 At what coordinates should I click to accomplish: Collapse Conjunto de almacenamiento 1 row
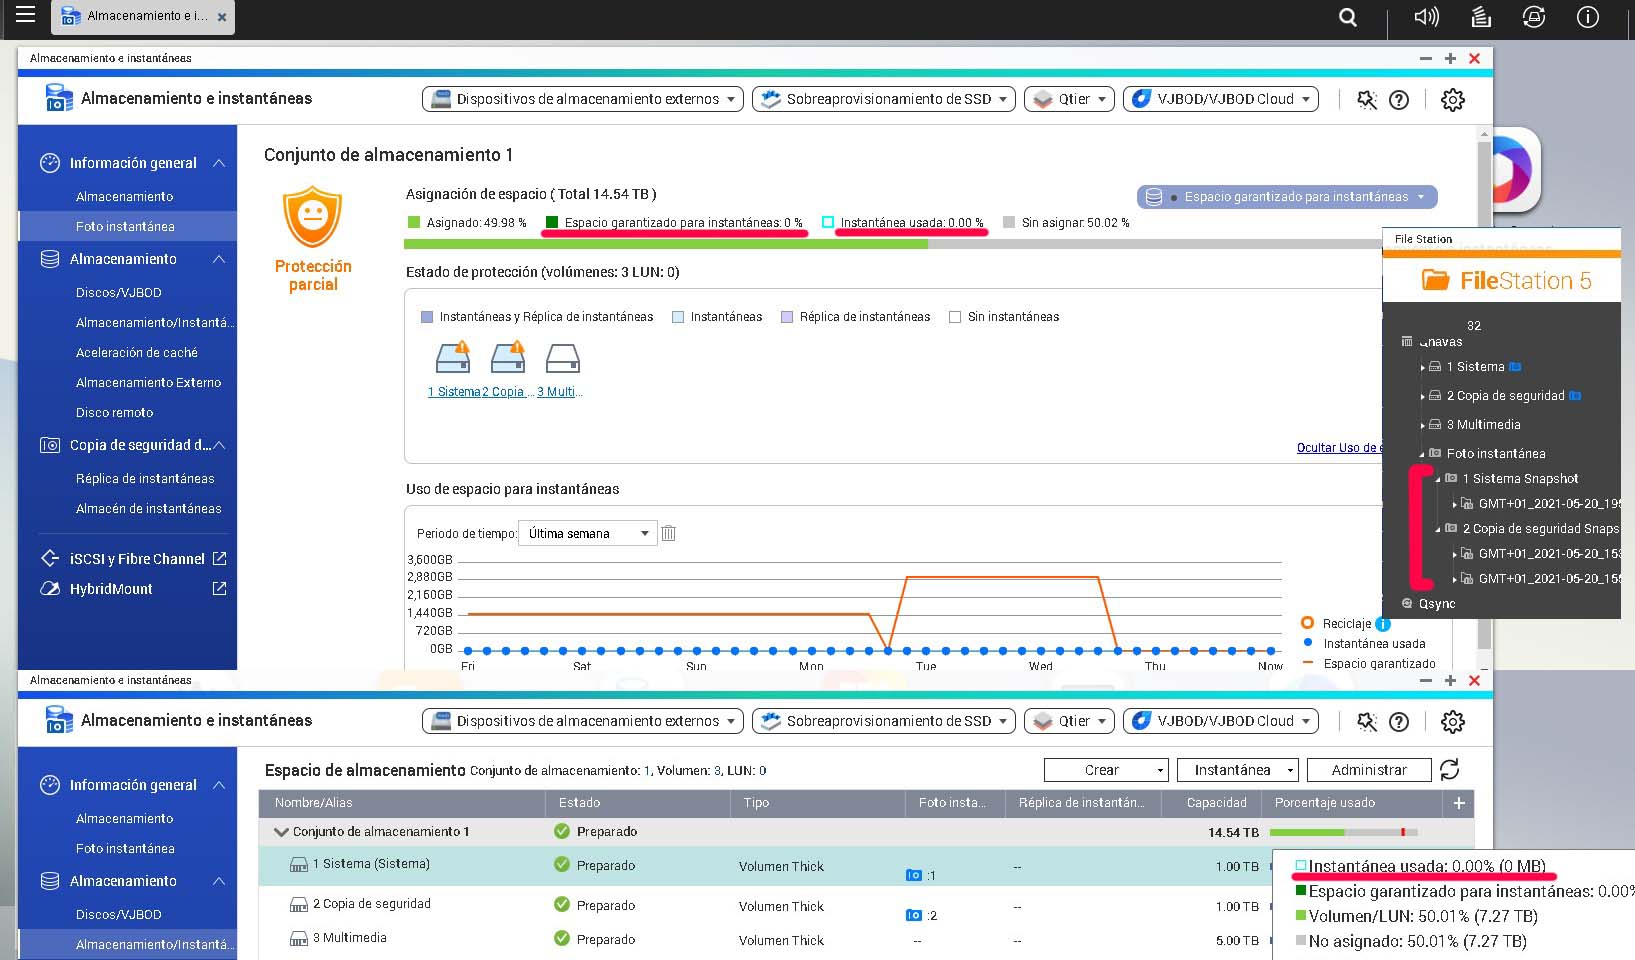pos(281,832)
